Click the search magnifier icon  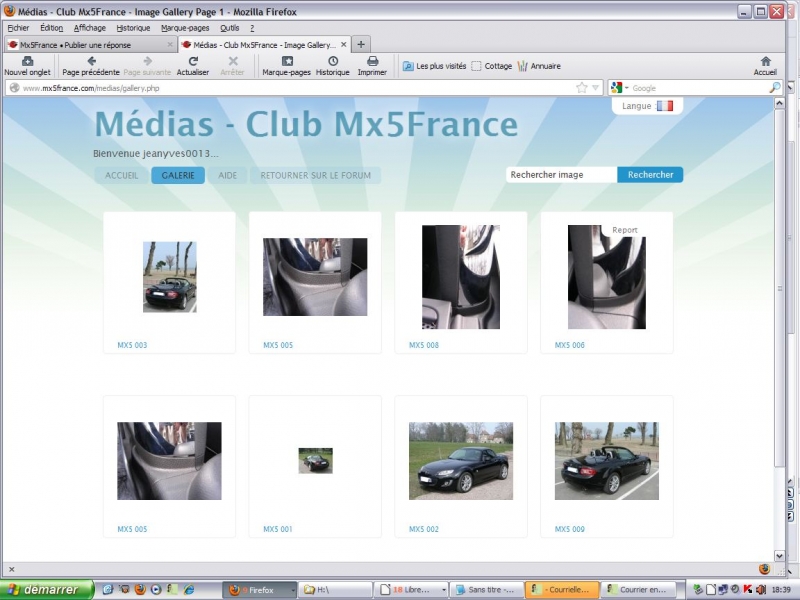(x=774, y=88)
